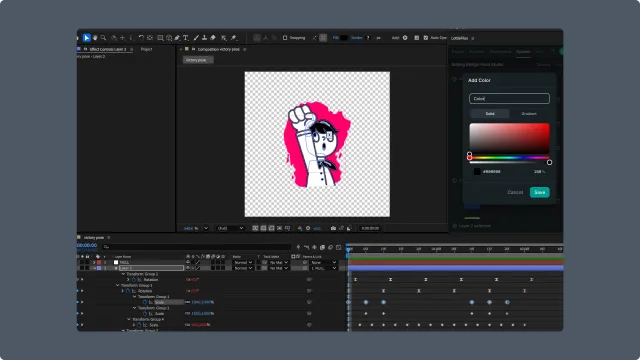640x360 pixels.
Task: Open the Project panel tab
Action: point(146,49)
